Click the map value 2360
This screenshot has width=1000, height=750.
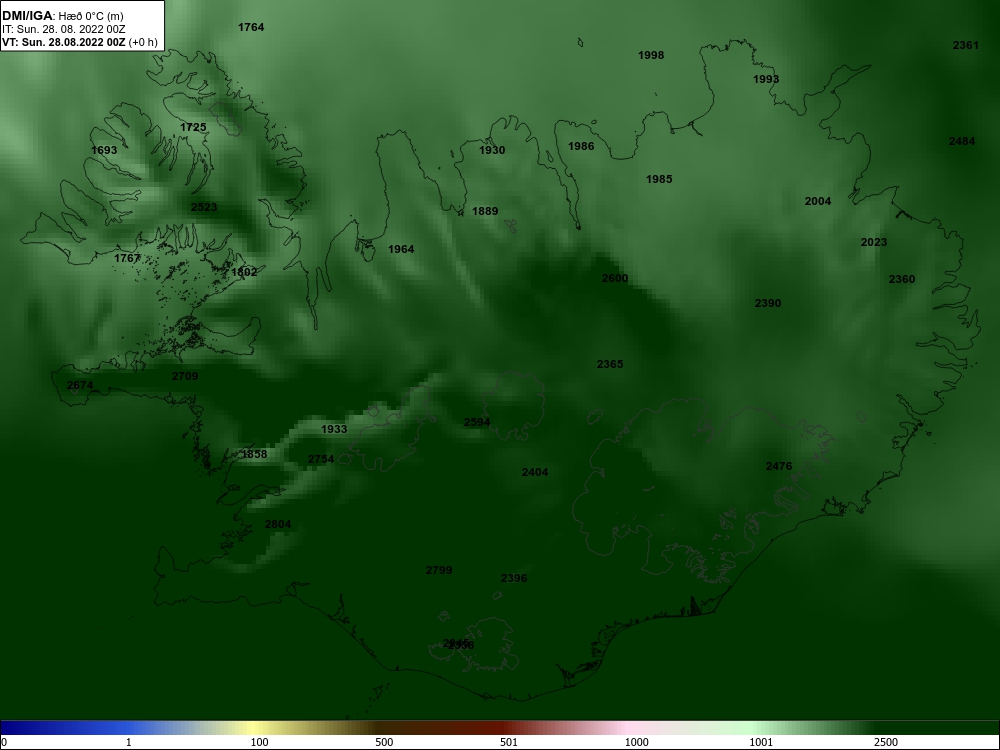[901, 279]
